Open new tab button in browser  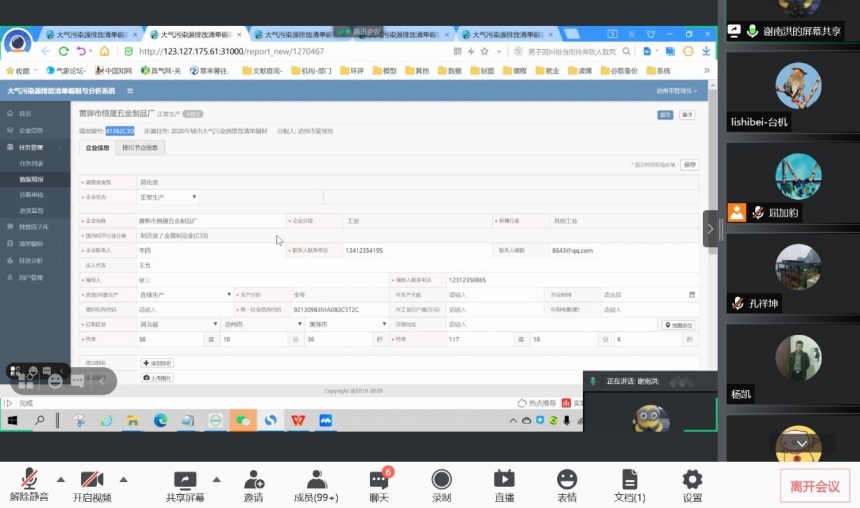click(572, 34)
